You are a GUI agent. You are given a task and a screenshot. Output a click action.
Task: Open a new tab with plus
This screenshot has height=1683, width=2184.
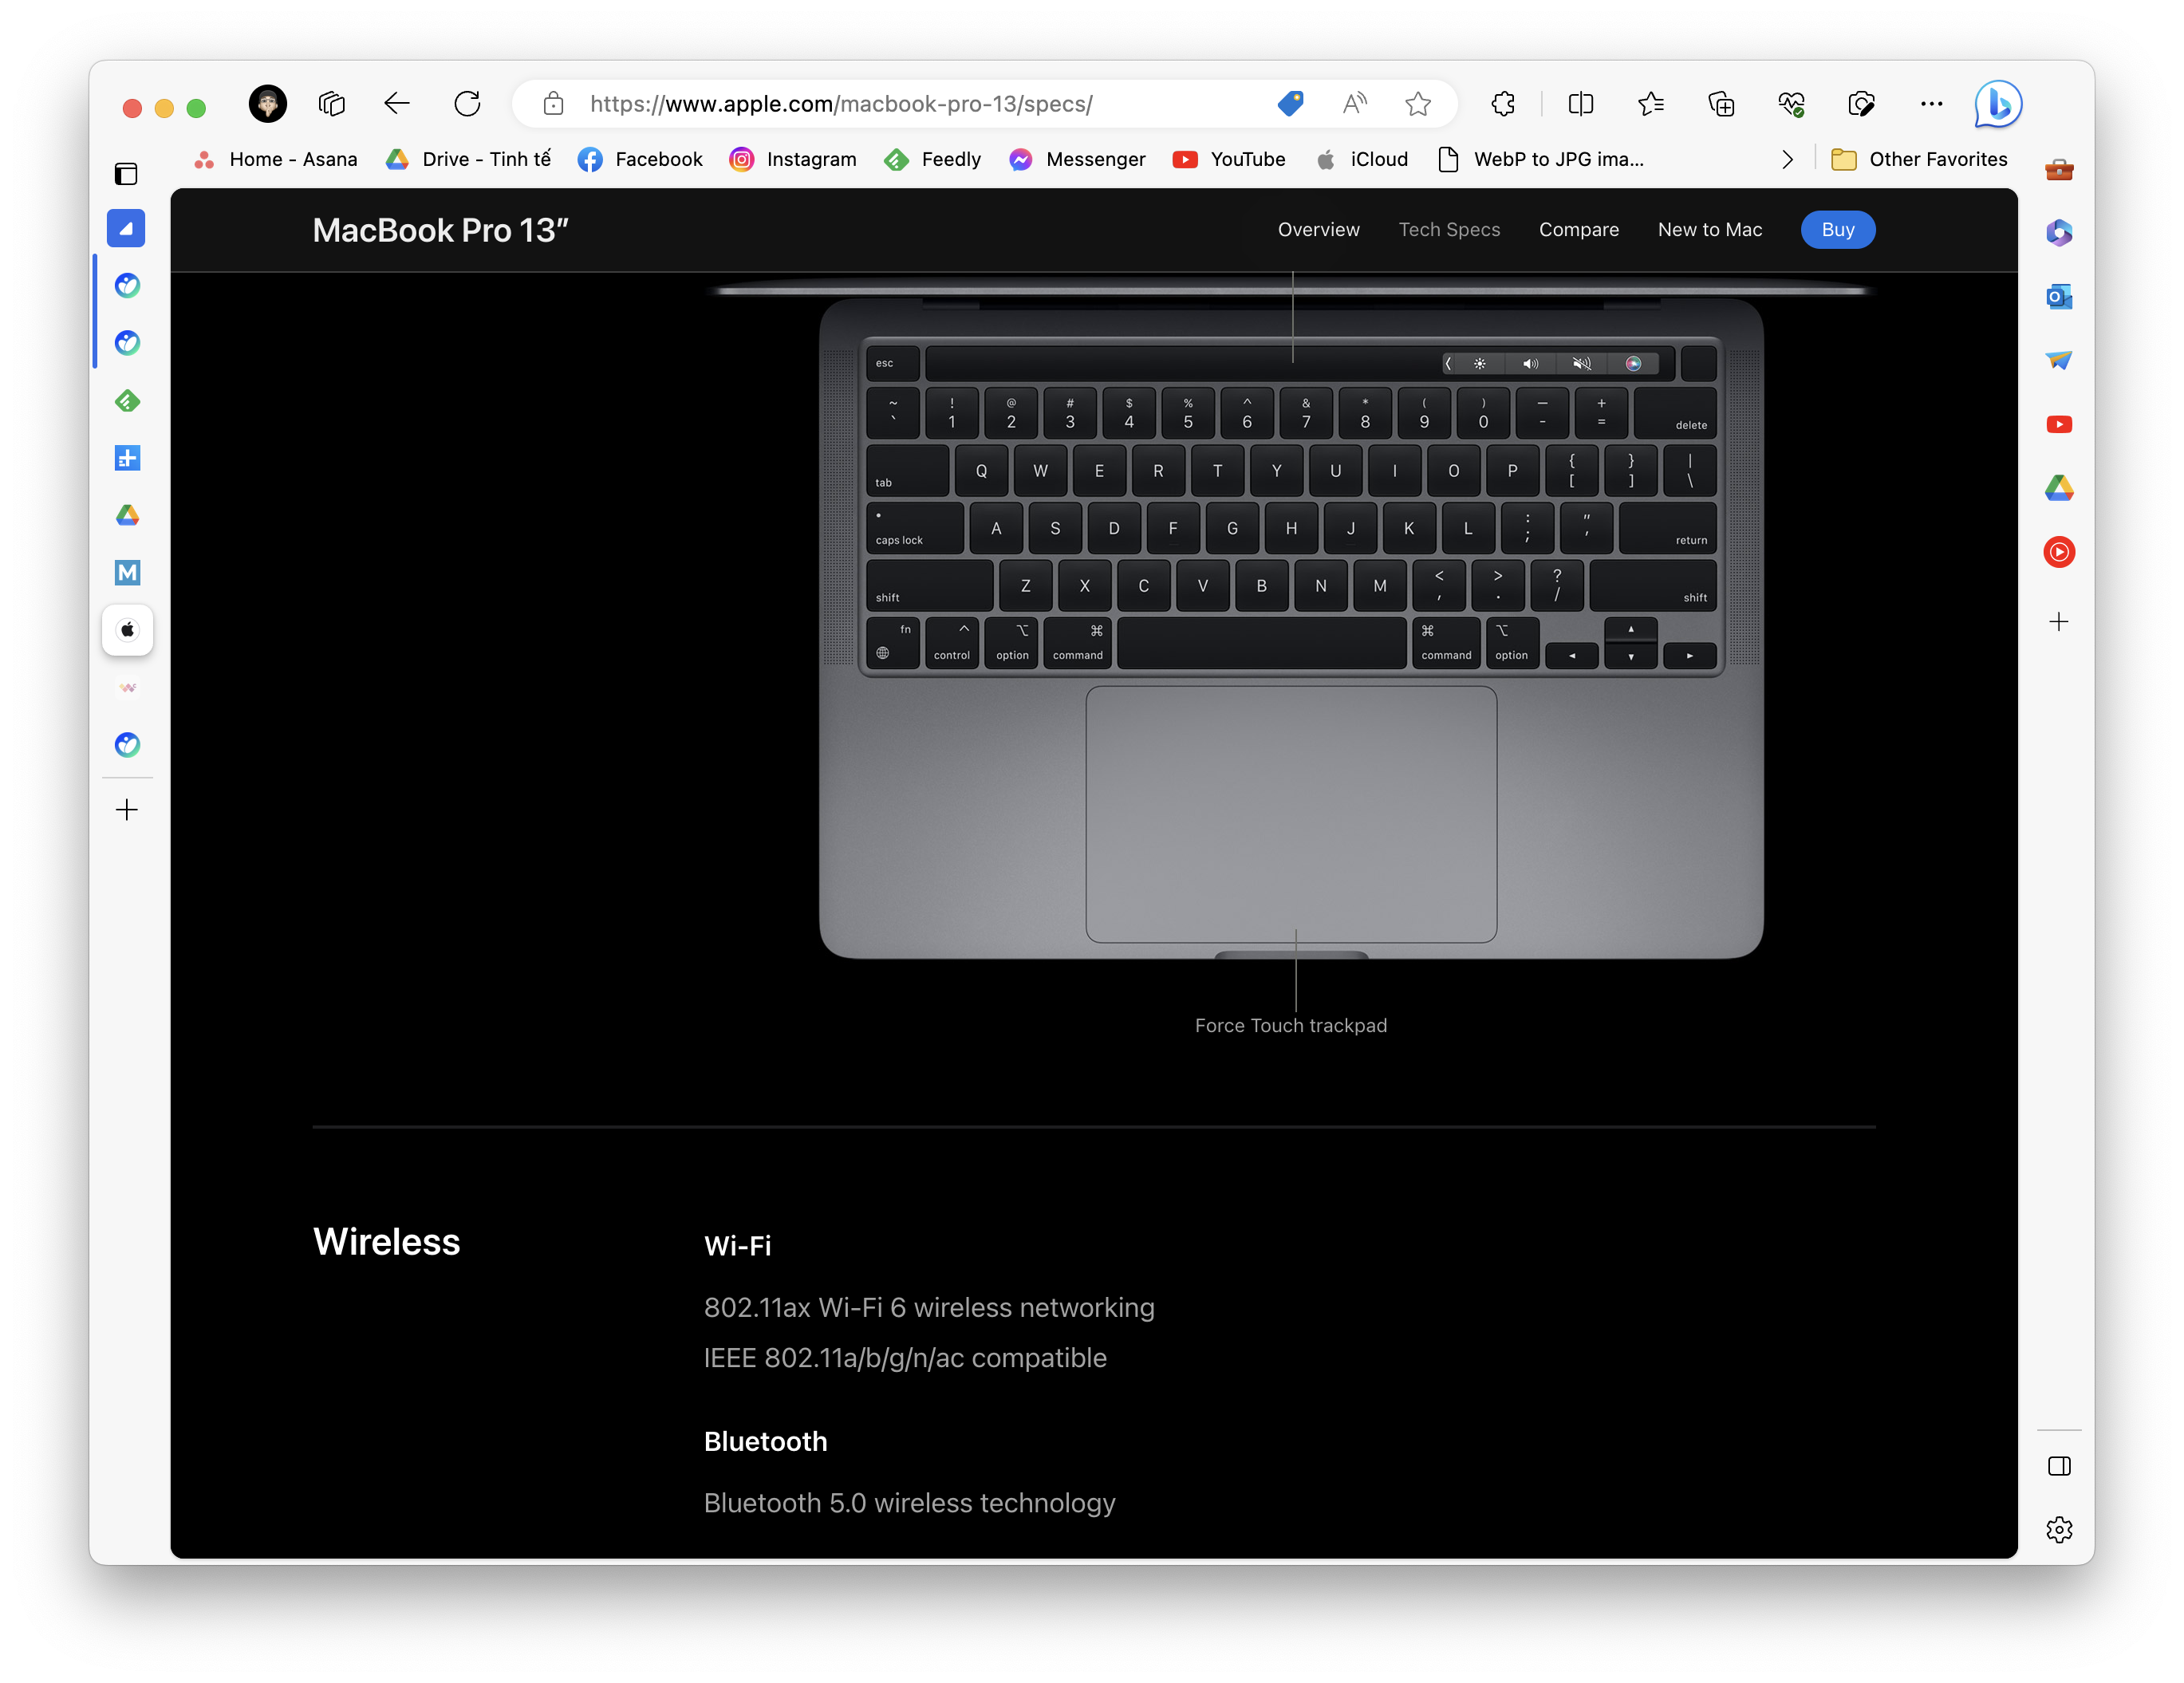pos(127,810)
